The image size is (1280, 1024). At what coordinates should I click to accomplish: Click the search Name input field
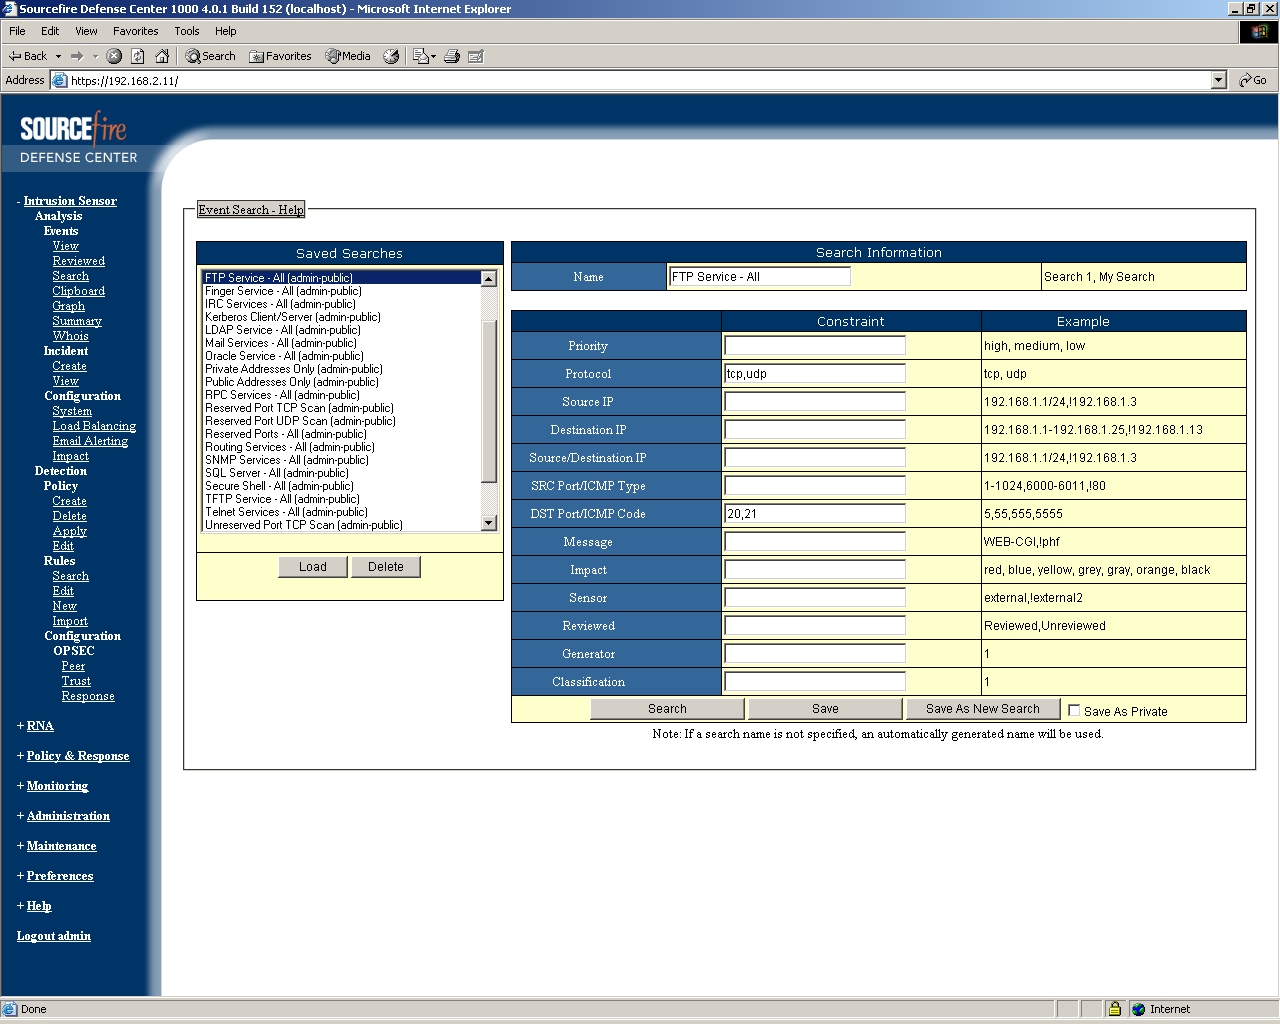pos(759,277)
